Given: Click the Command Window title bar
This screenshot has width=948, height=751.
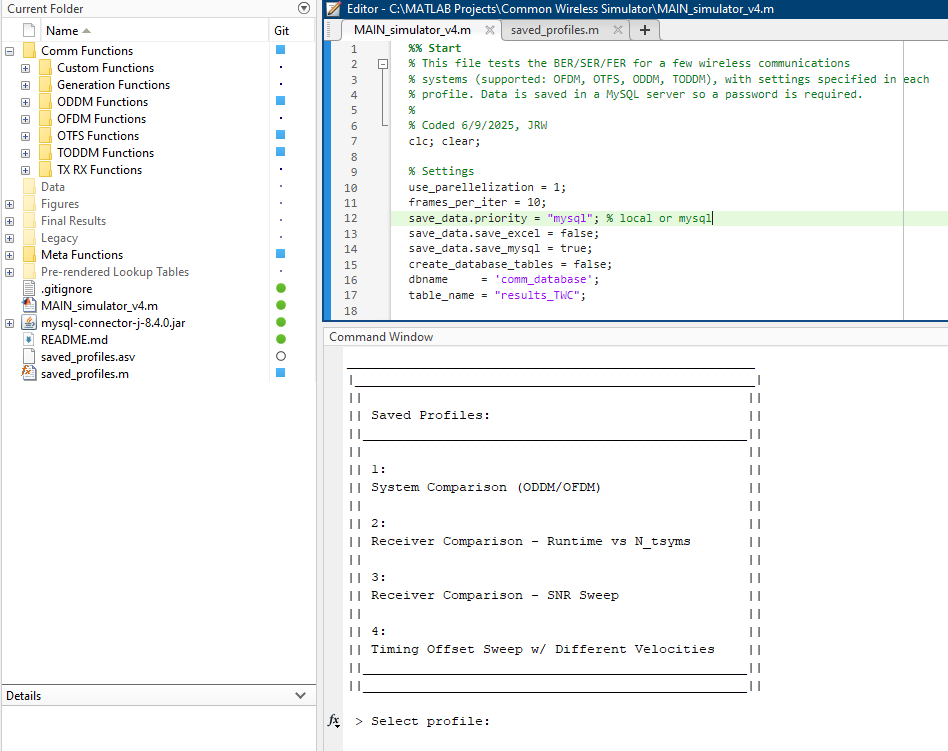Looking at the screenshot, I should (x=635, y=337).
